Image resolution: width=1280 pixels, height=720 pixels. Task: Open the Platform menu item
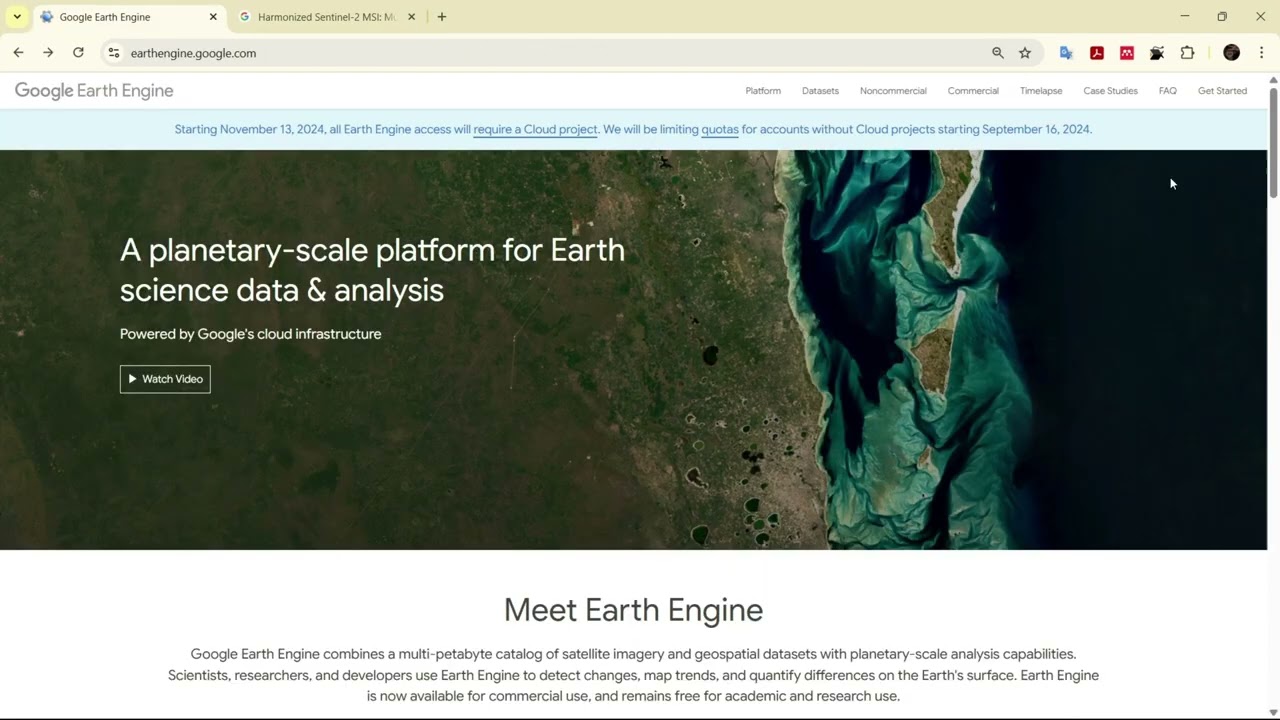pyautogui.click(x=763, y=91)
